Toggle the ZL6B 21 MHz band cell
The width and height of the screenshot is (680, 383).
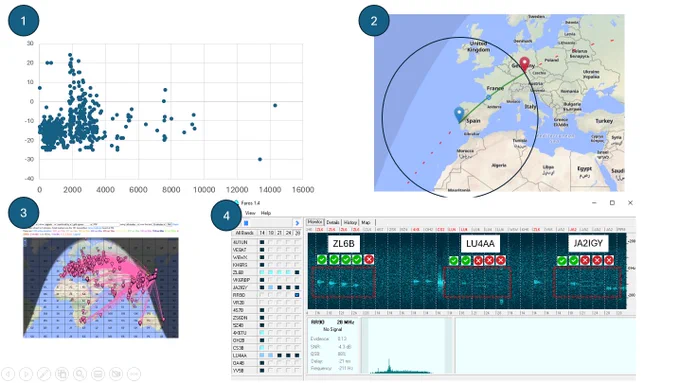pos(279,272)
